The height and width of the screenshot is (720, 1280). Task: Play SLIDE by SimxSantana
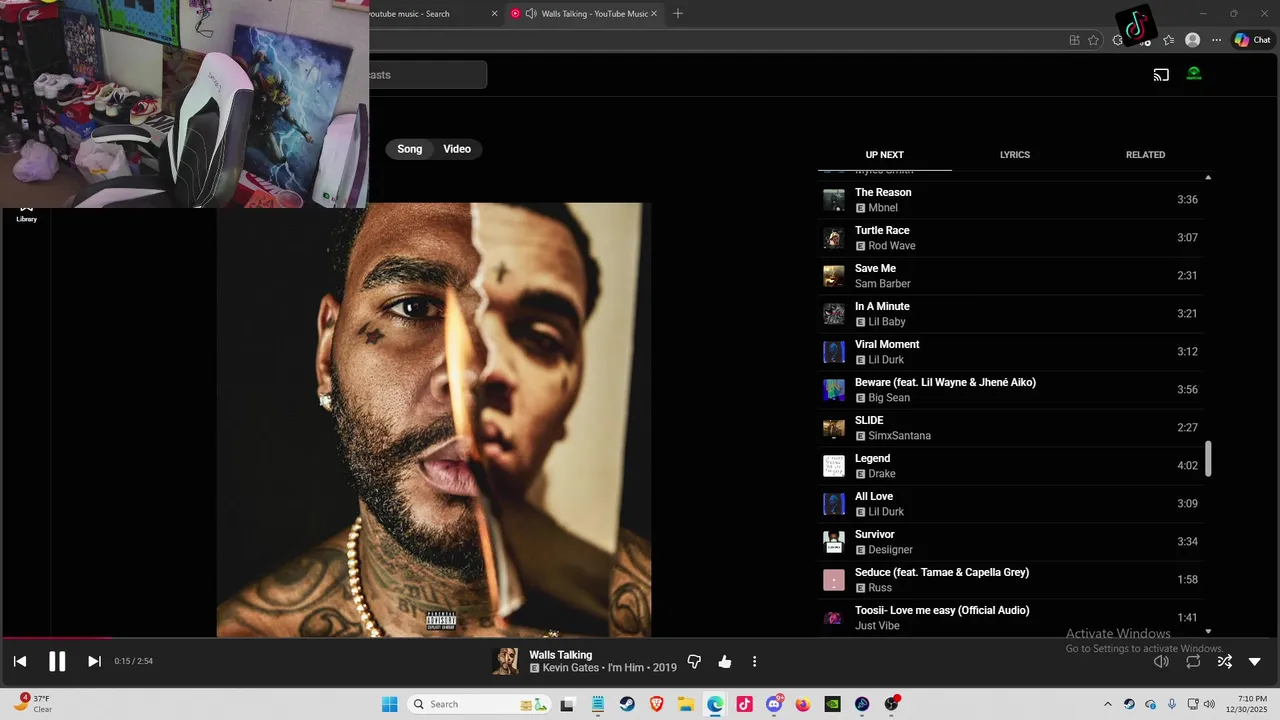(1013, 428)
